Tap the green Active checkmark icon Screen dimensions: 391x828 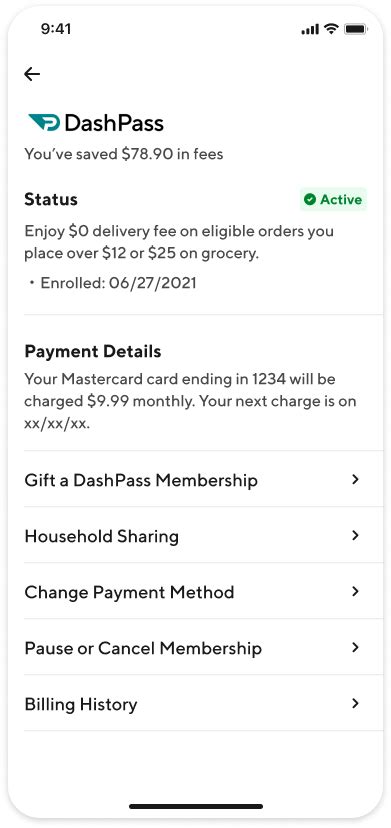tap(310, 200)
